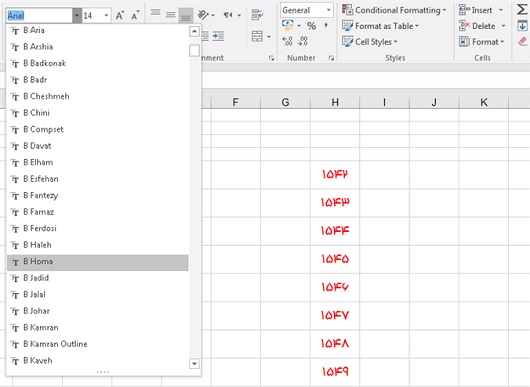Choose B Cheshmeh font
Image resolution: width=530 pixels, height=387 pixels.
point(97,96)
